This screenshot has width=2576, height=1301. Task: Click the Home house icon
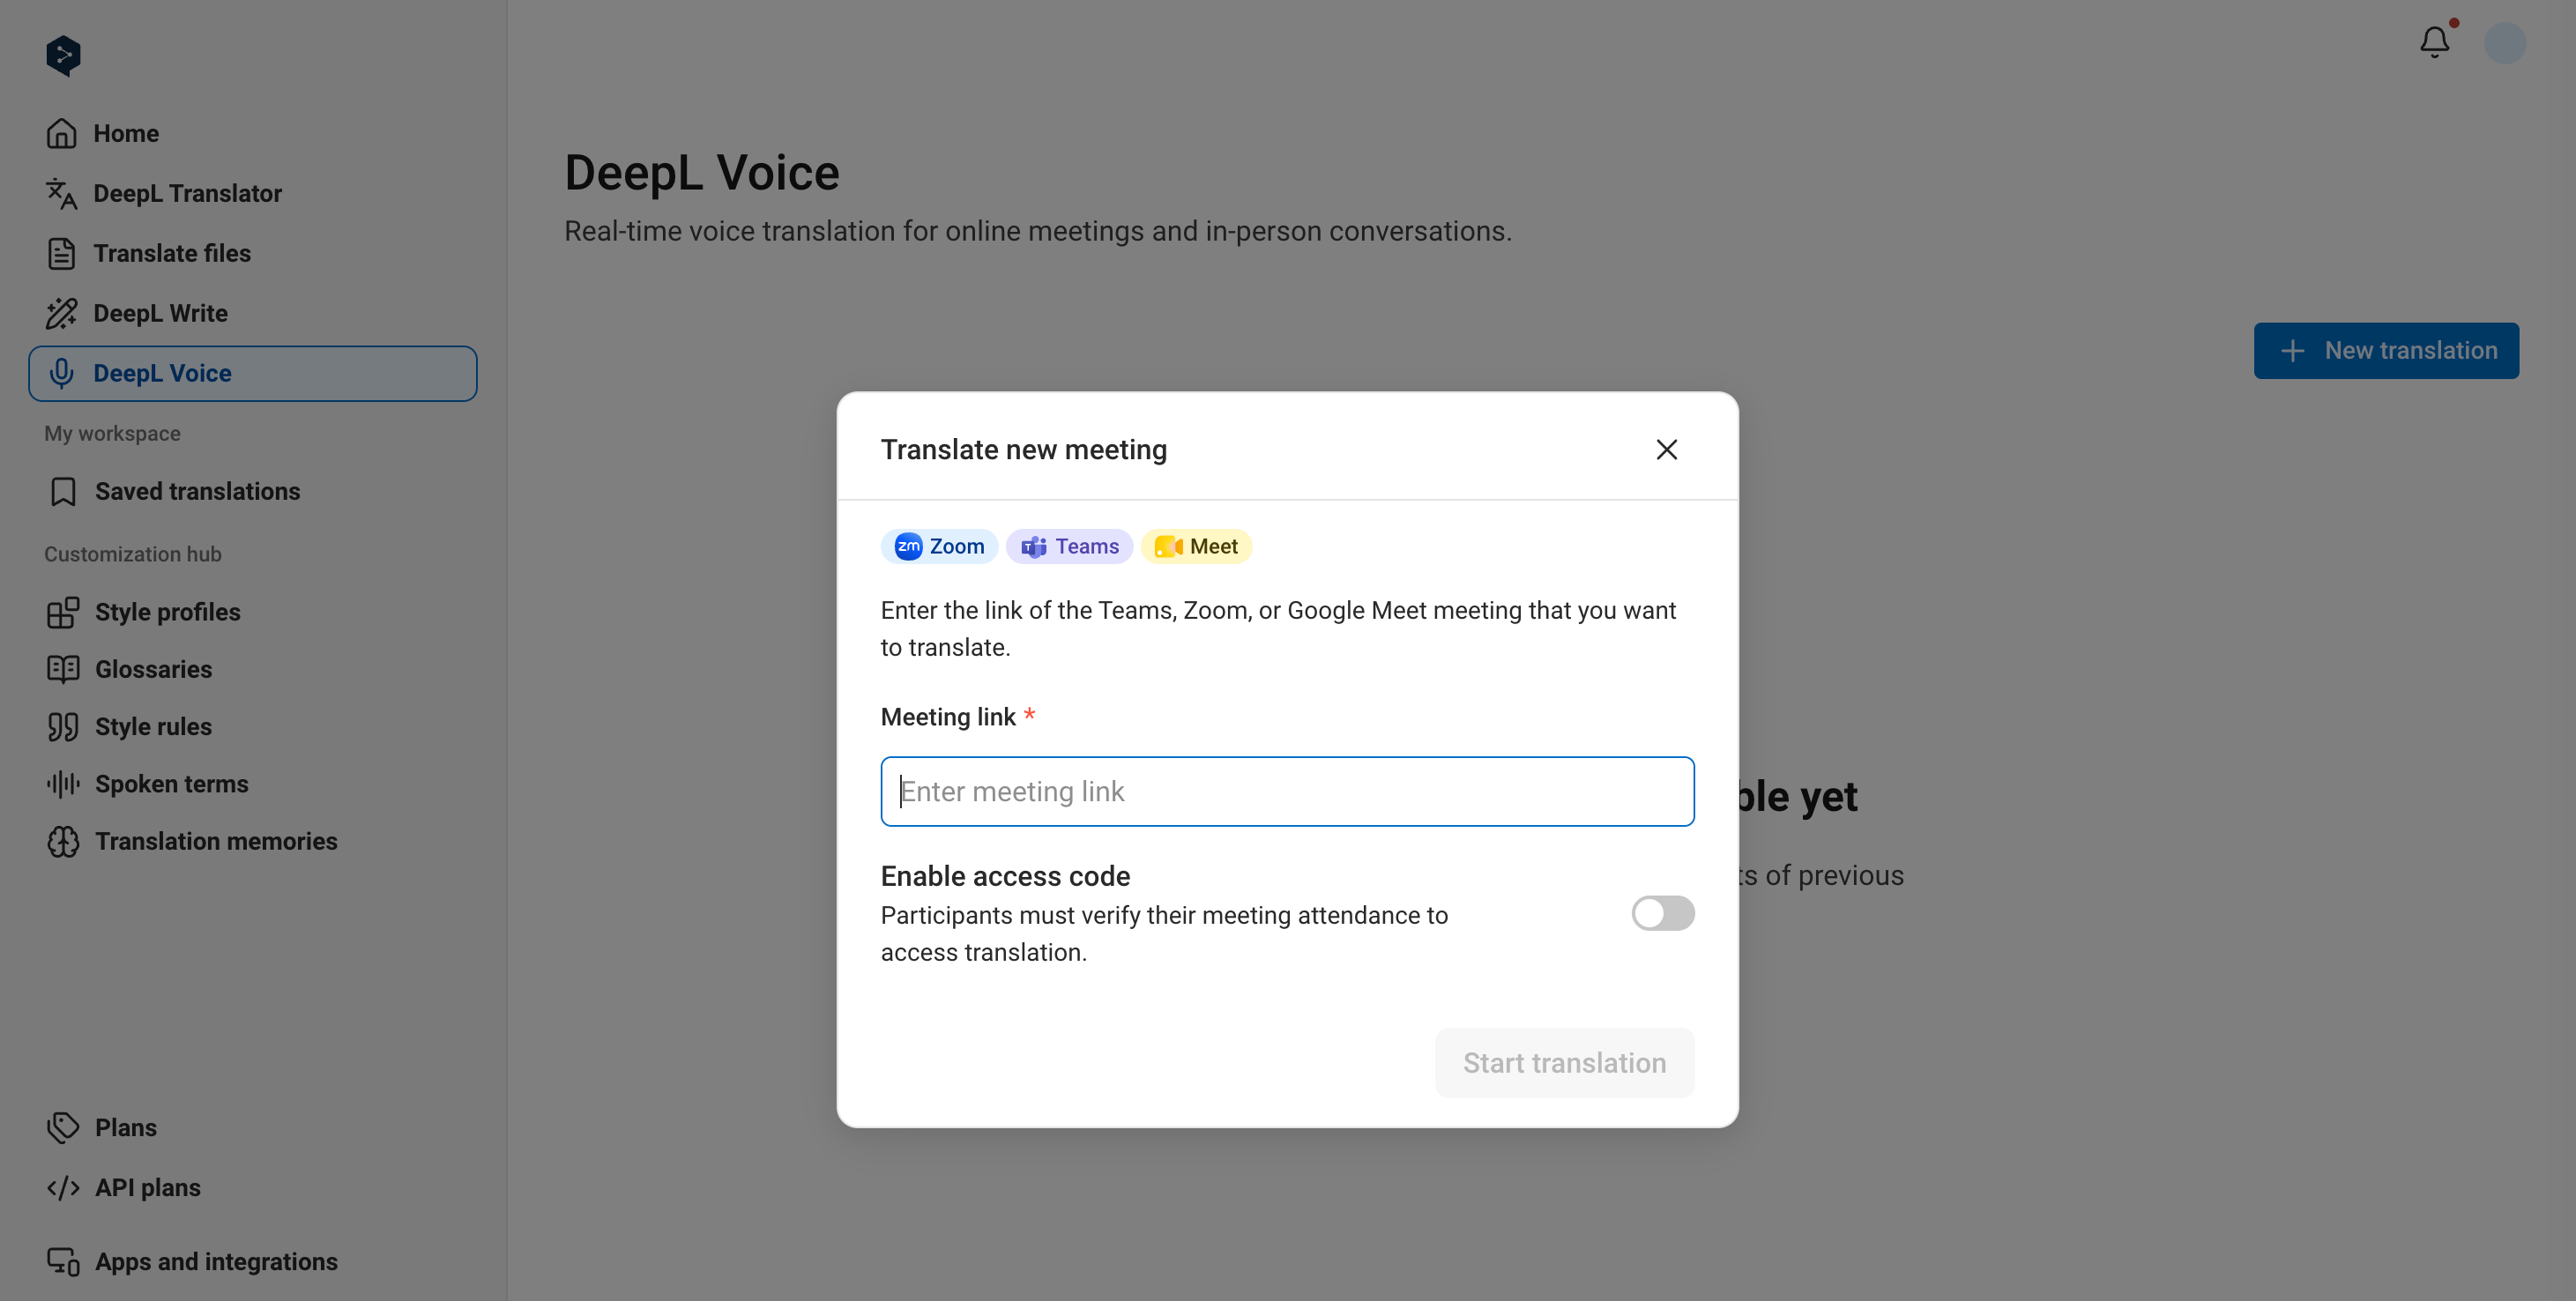pos(62,133)
